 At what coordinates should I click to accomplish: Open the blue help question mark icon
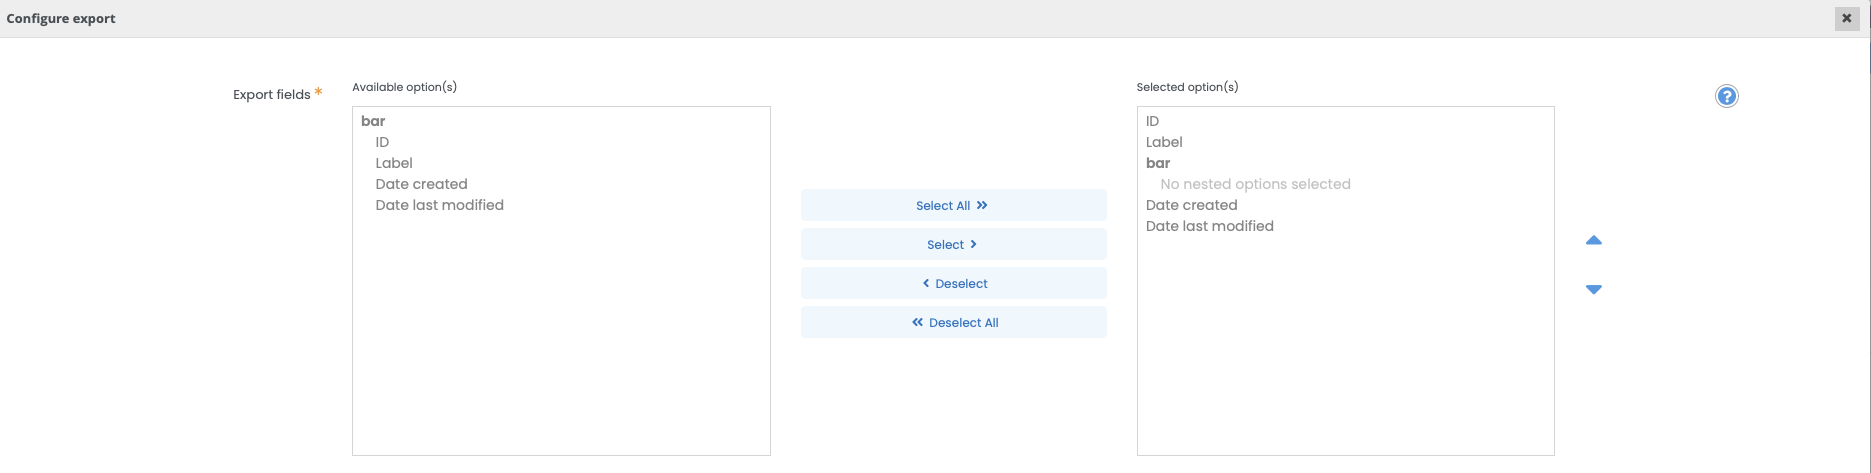(1726, 96)
